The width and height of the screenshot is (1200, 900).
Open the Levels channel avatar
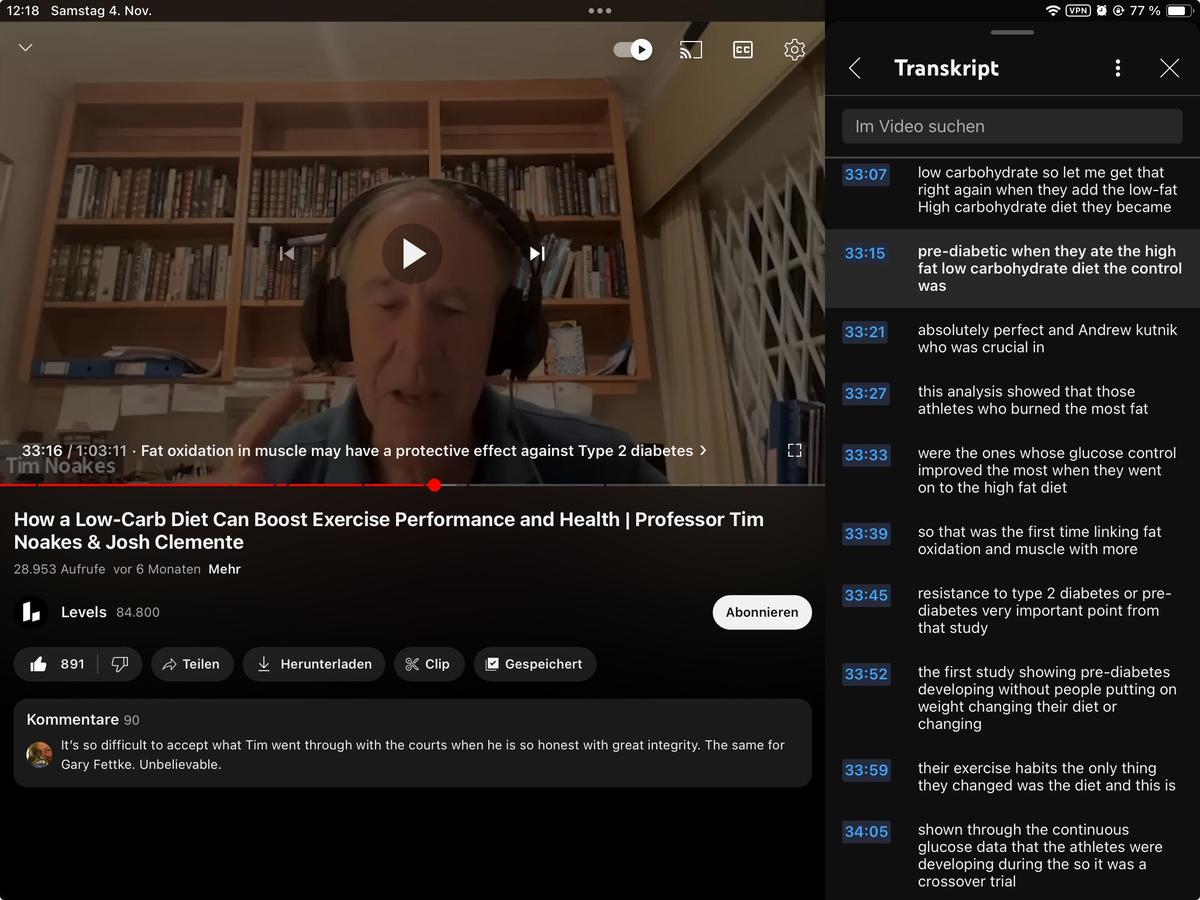(31, 612)
